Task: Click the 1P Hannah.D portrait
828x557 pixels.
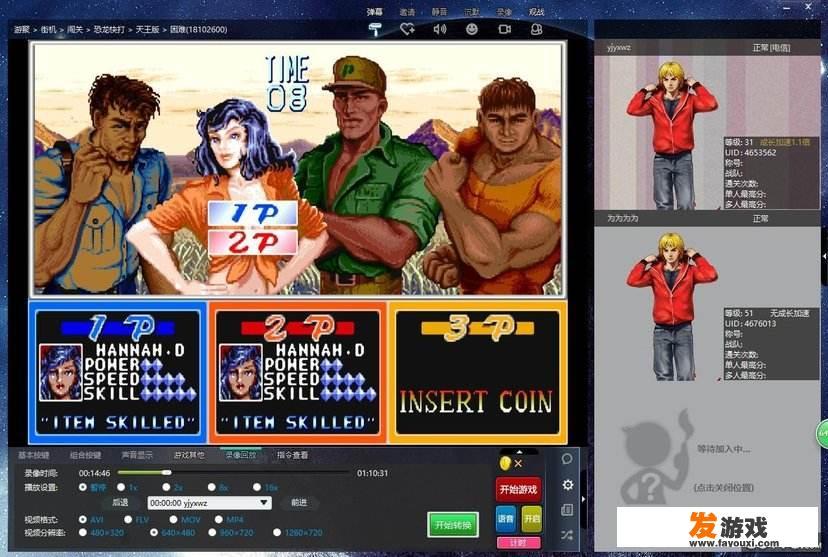Action: [x=60, y=372]
